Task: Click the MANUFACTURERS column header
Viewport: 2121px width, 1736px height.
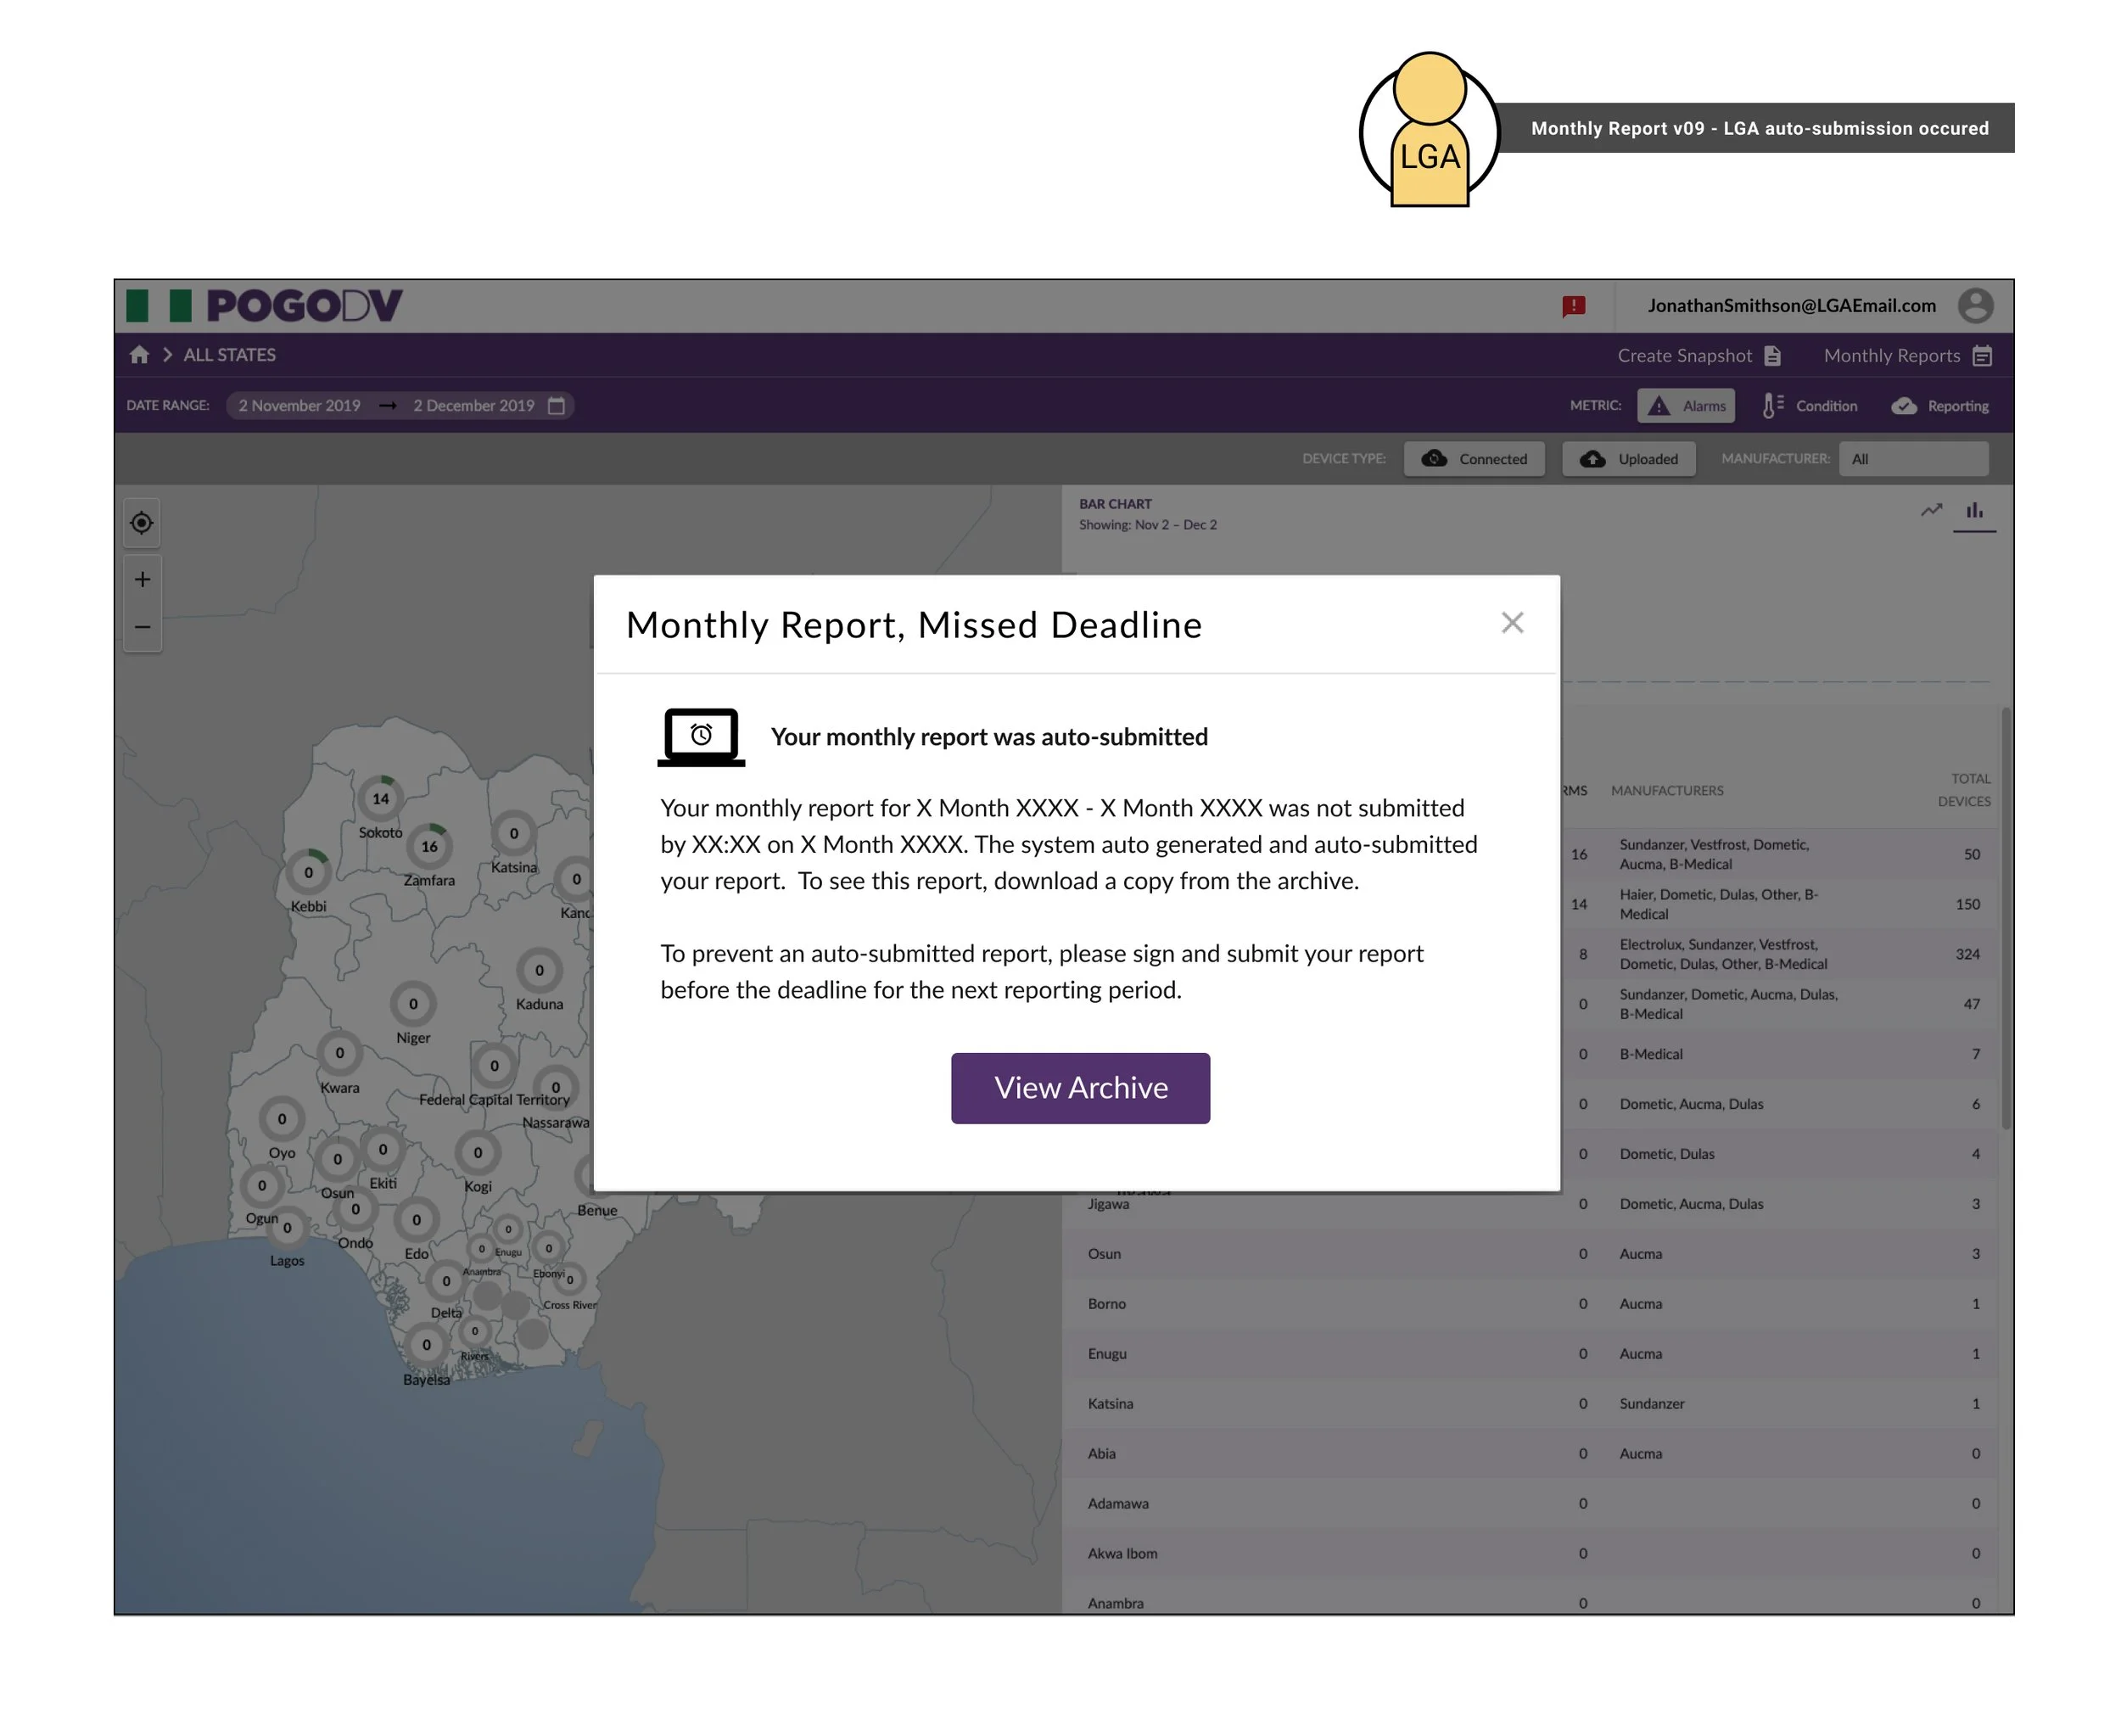Action: 1667,791
